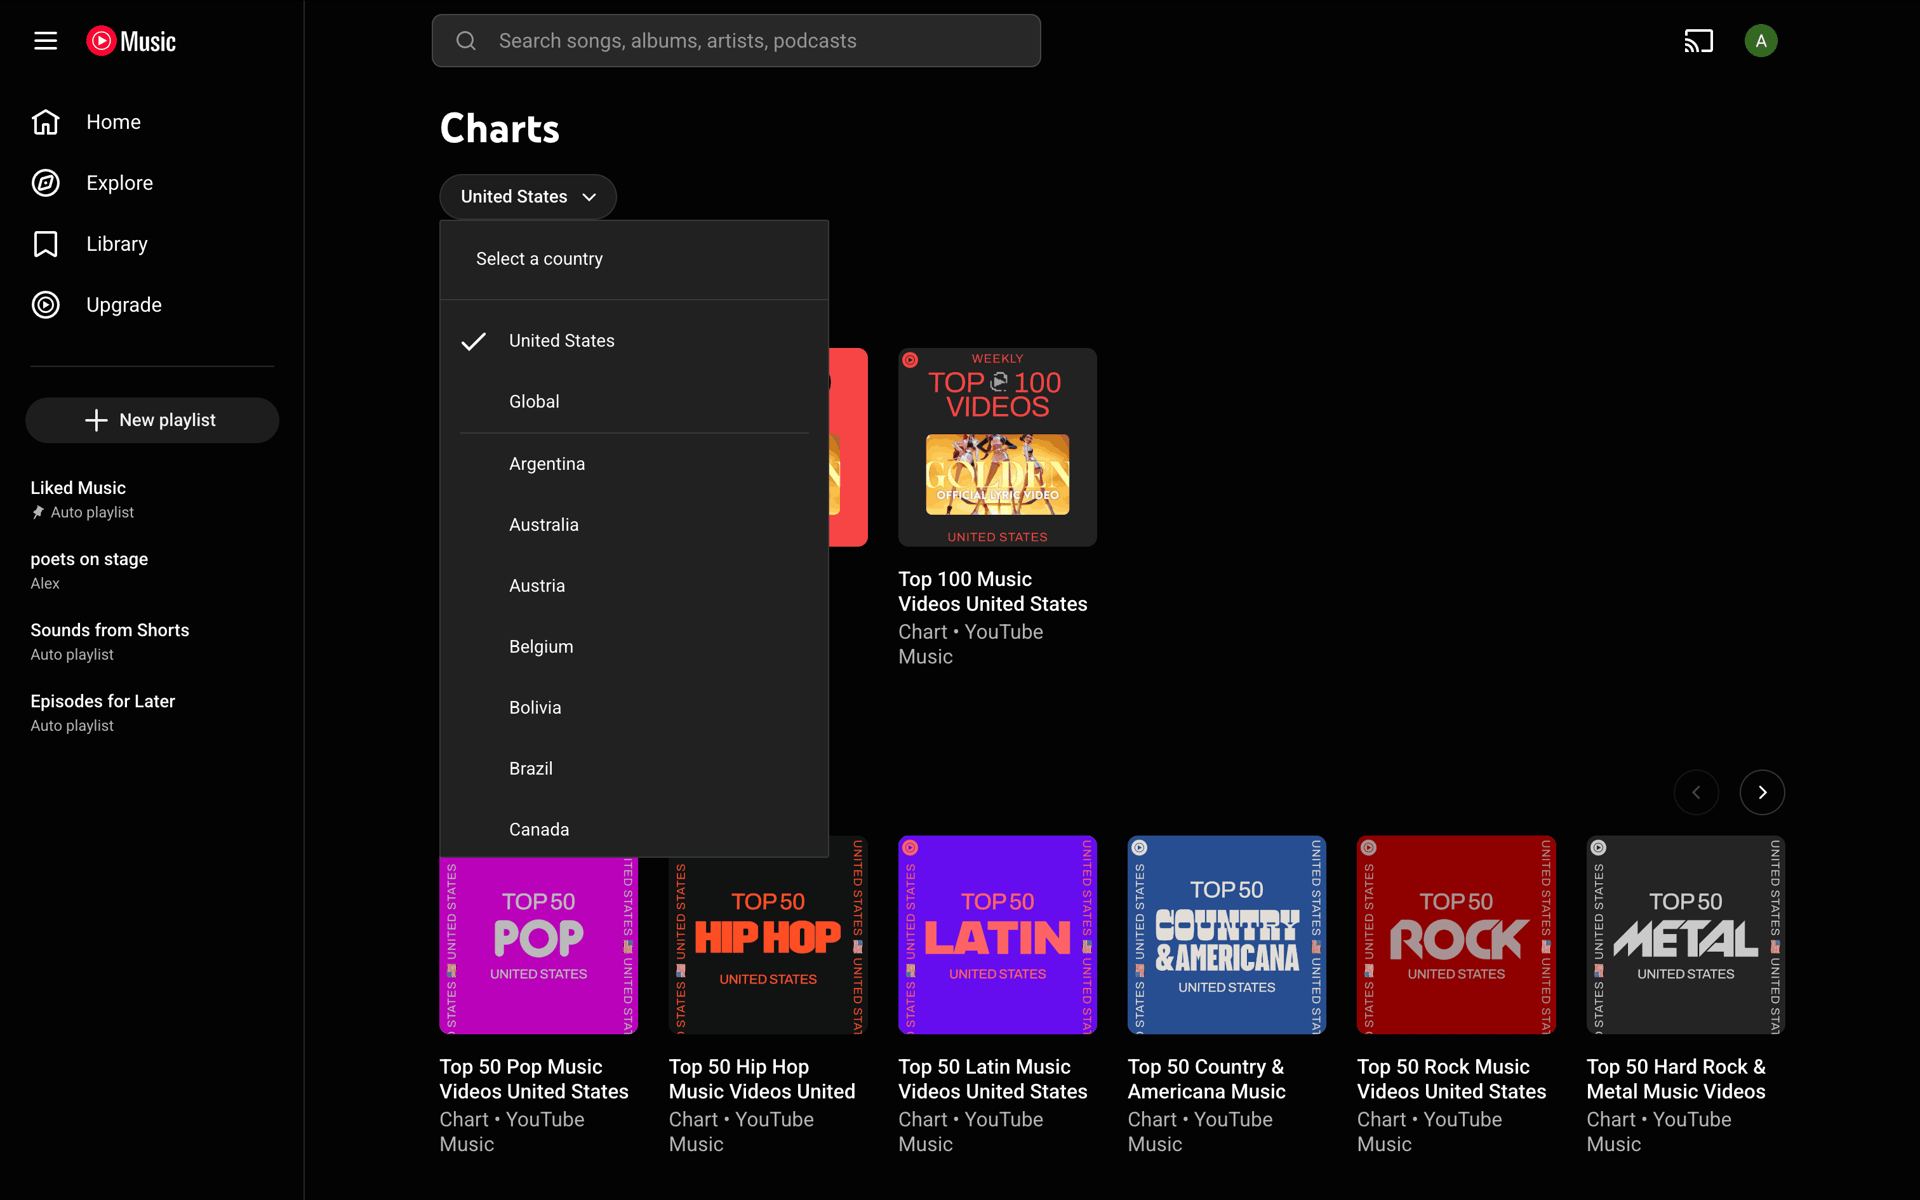Image resolution: width=1920 pixels, height=1200 pixels.
Task: Open the poets on stage playlist
Action: pos(152,570)
